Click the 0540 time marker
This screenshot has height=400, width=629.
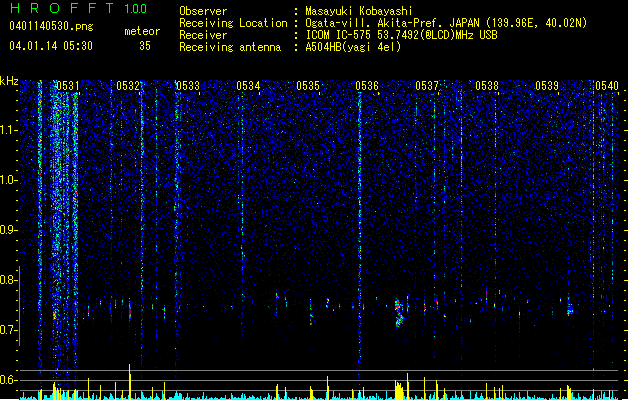(607, 86)
